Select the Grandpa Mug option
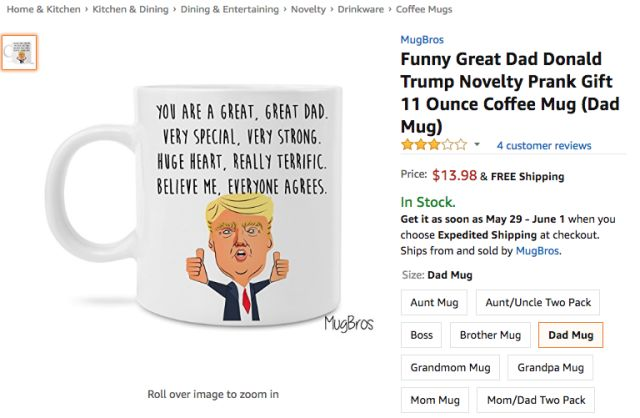 (x=550, y=368)
